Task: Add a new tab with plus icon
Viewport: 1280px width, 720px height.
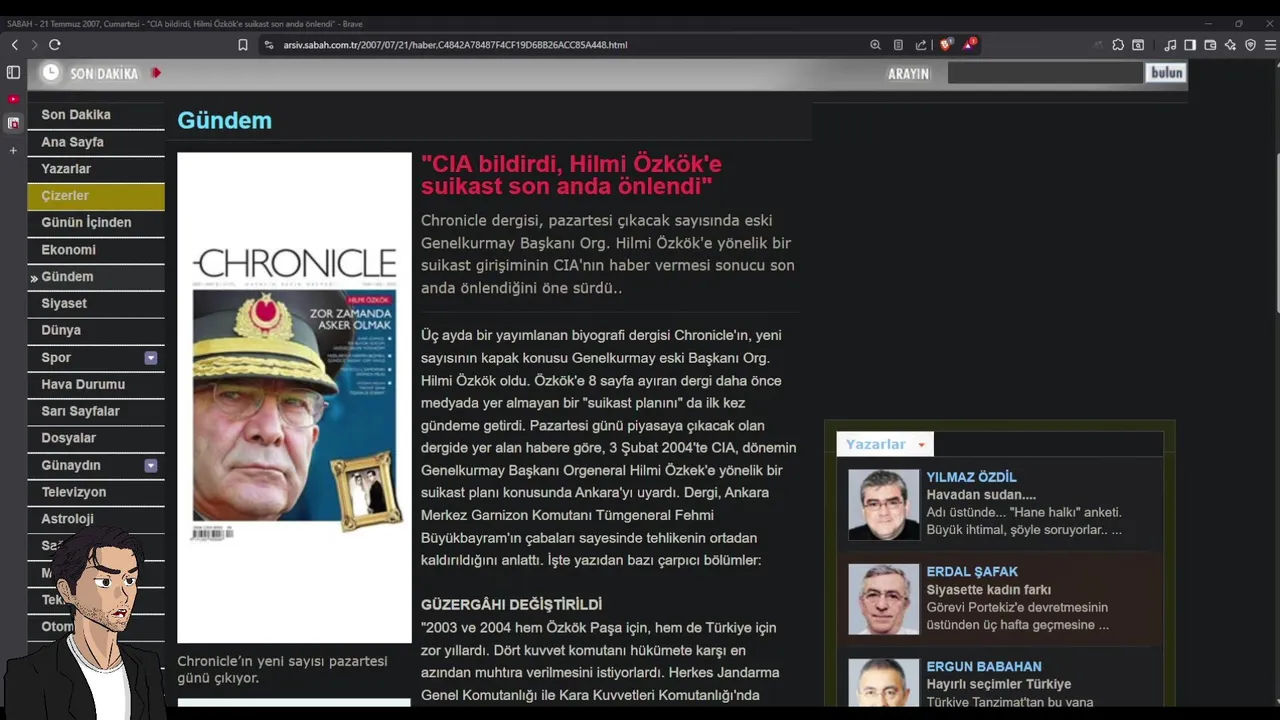Action: pyautogui.click(x=13, y=151)
